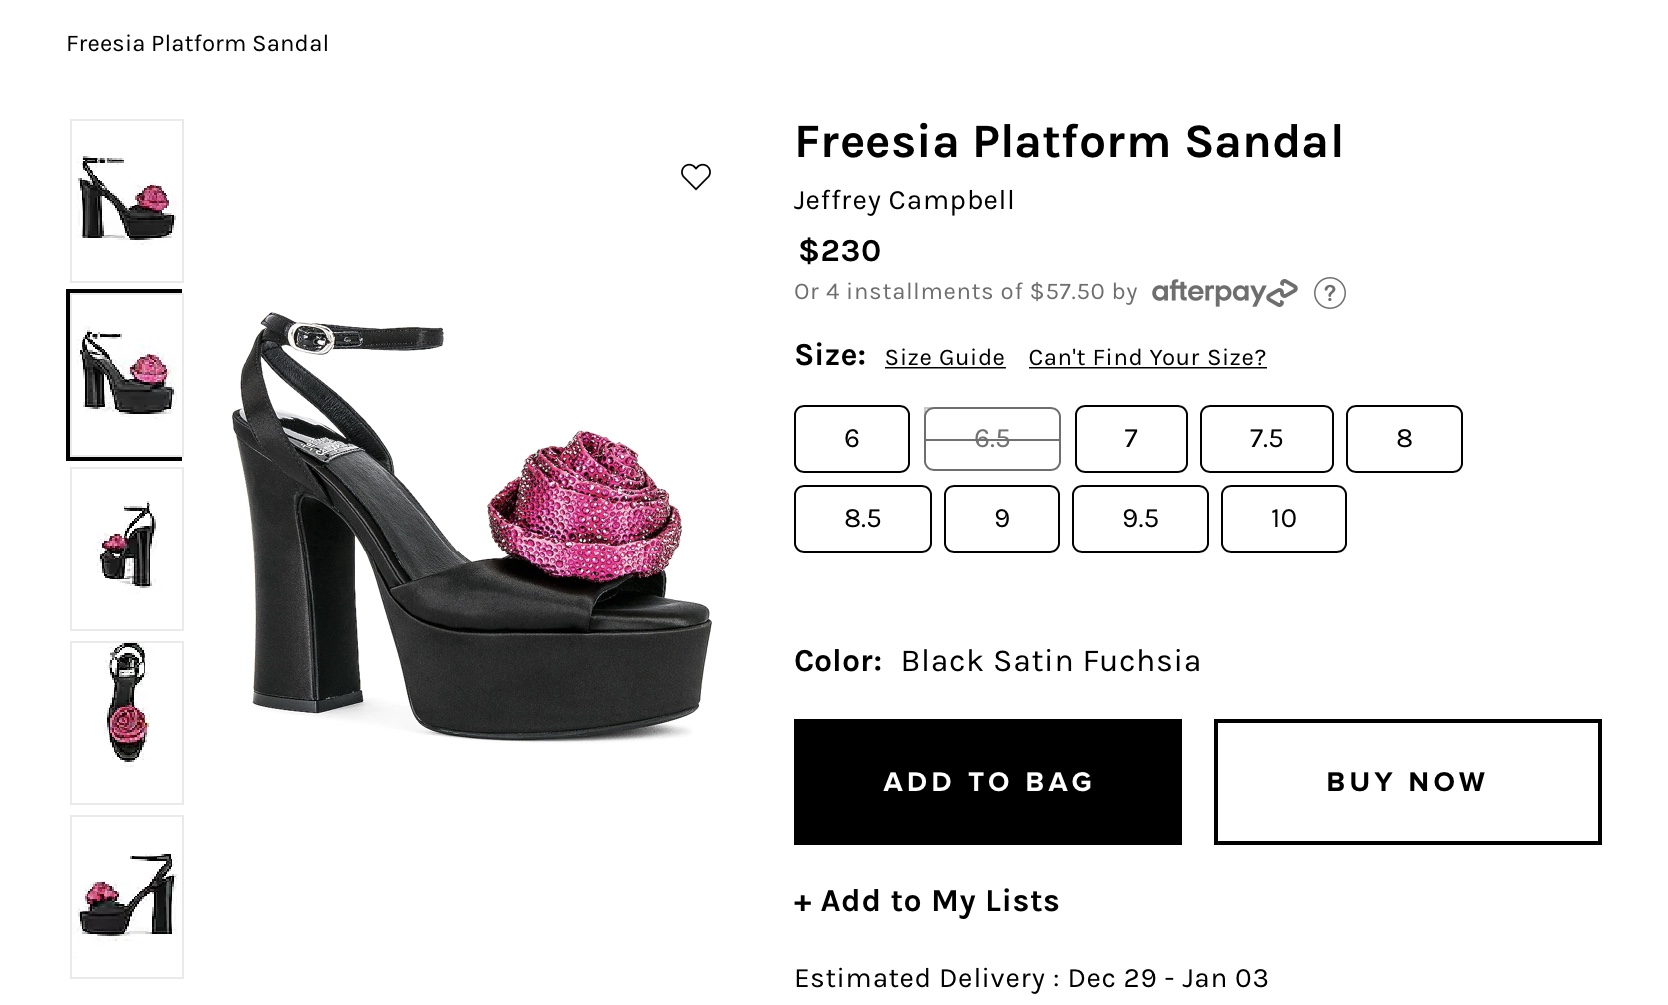View the last thumbnail, reverse side view
This screenshot has height=1005, width=1668.
127,896
